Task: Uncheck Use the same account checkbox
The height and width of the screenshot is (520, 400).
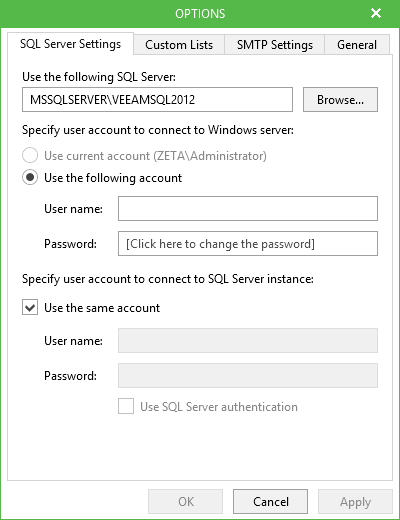Action: (x=30, y=307)
